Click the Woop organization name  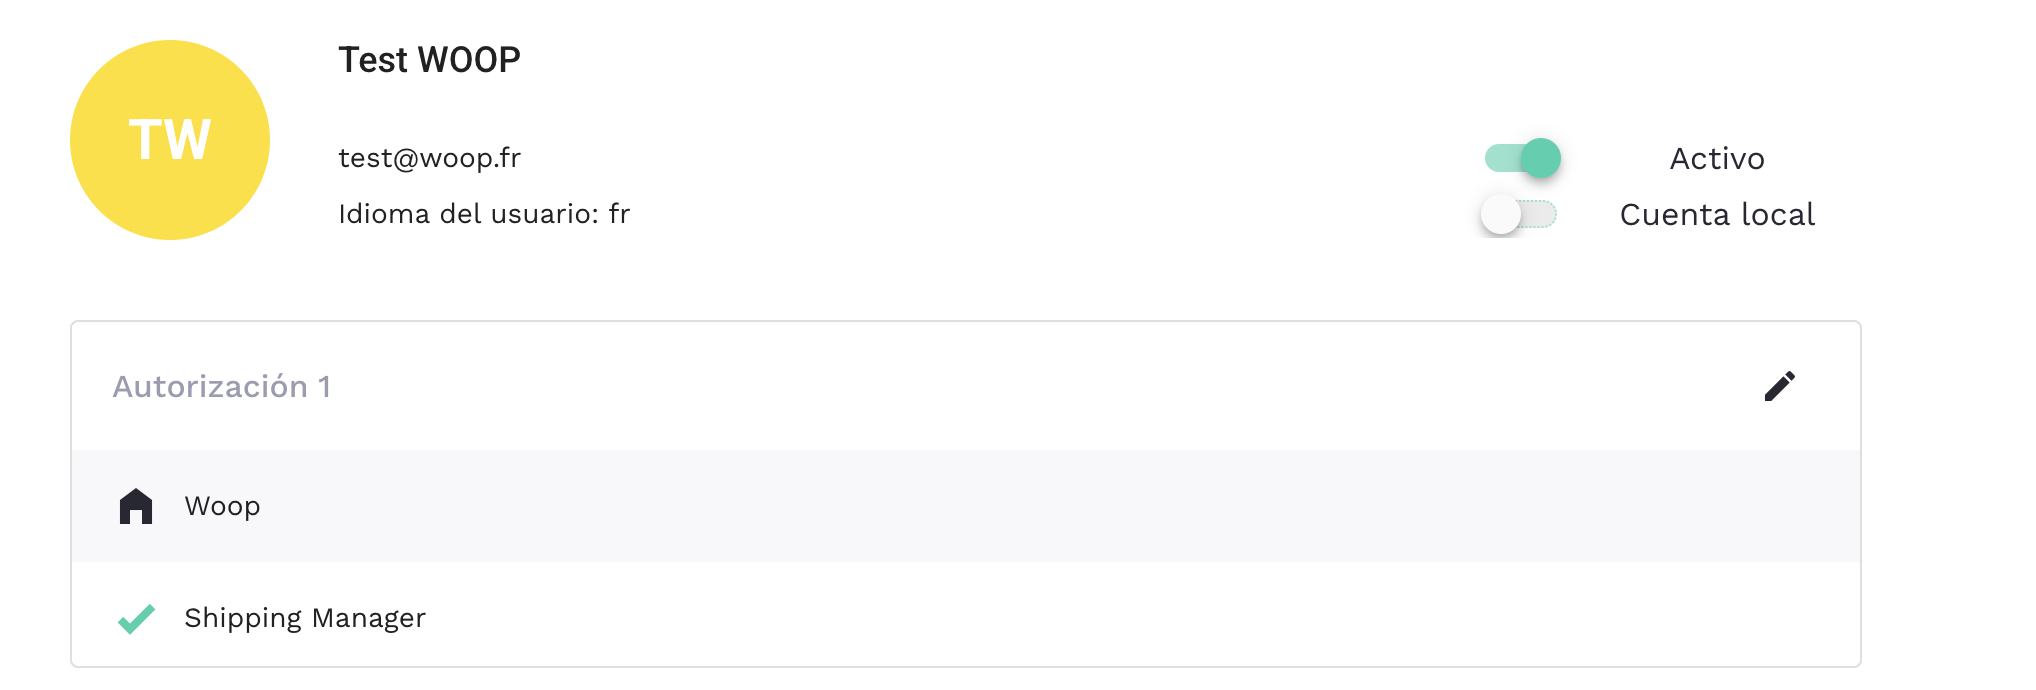(x=222, y=506)
